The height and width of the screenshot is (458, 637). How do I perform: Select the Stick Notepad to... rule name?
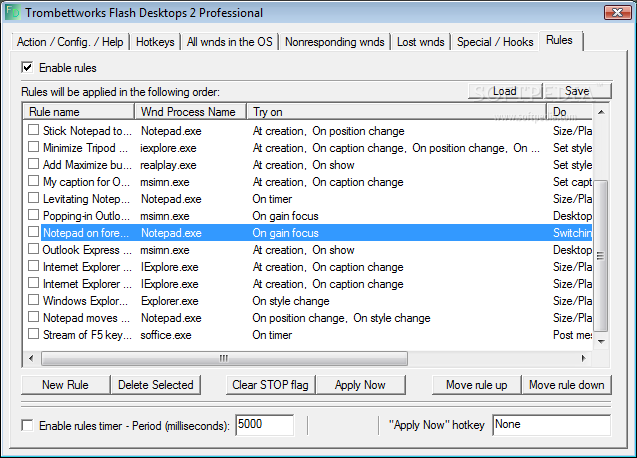click(x=87, y=131)
